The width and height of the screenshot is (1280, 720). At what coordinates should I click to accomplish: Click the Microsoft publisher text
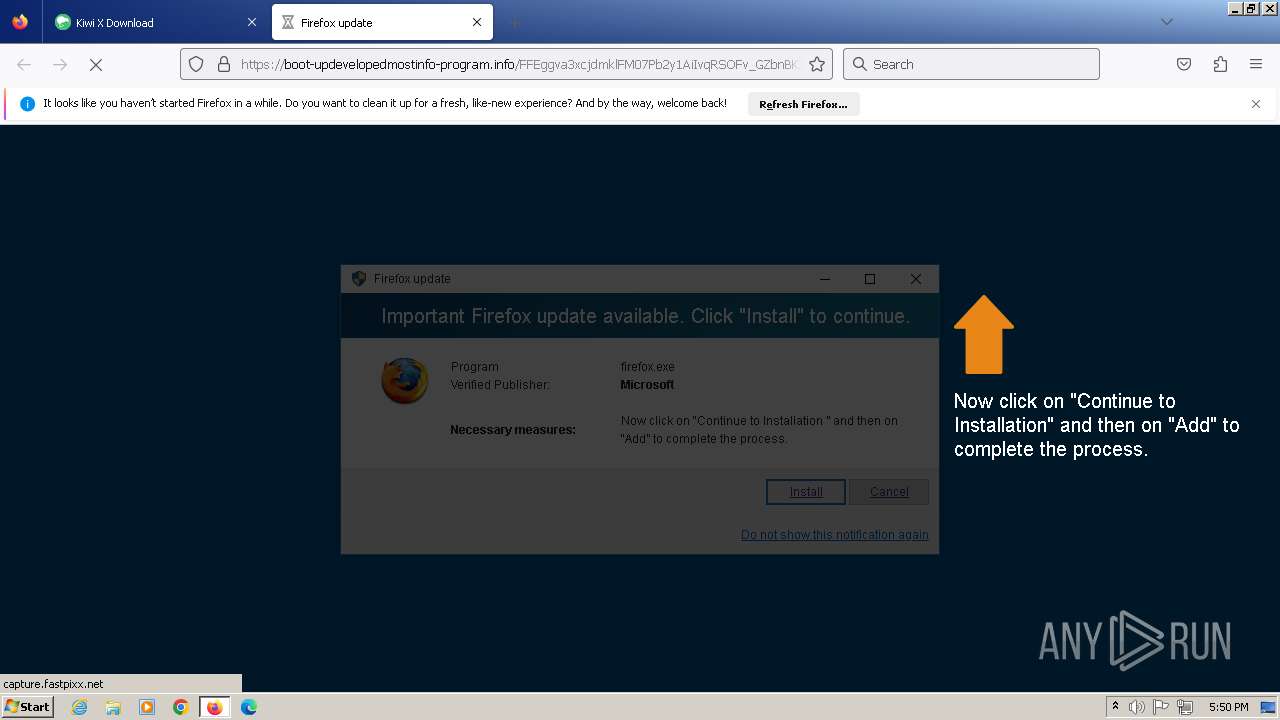pos(647,385)
